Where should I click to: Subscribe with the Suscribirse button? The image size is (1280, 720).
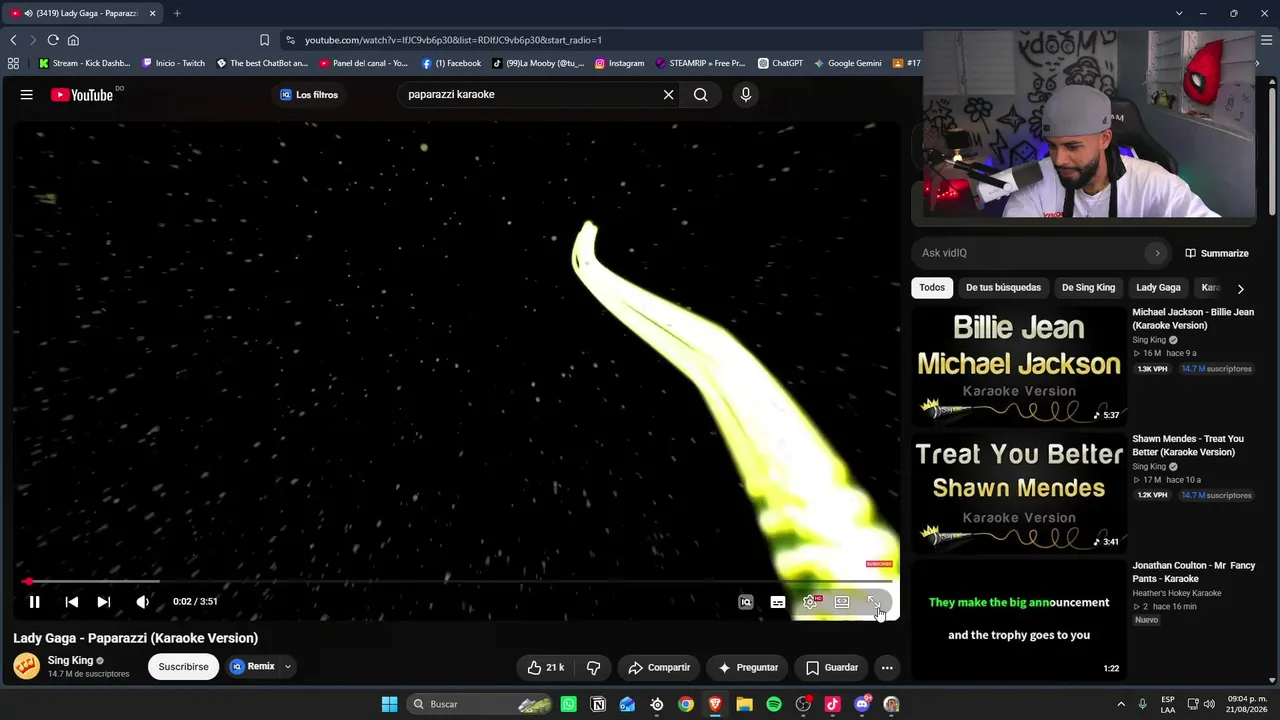(x=183, y=667)
